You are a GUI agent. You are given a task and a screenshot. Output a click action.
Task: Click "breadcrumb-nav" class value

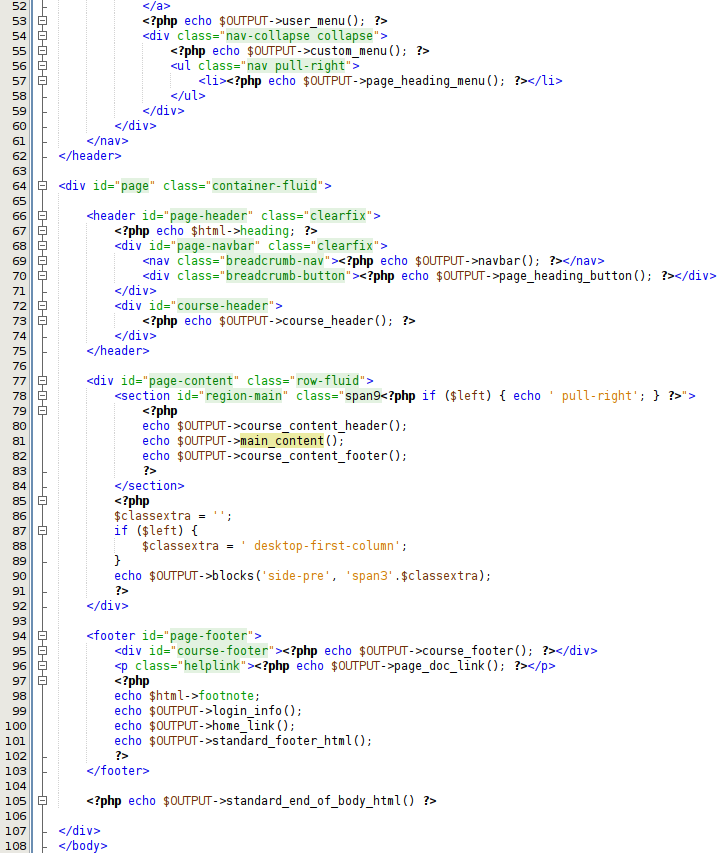[x=275, y=261]
